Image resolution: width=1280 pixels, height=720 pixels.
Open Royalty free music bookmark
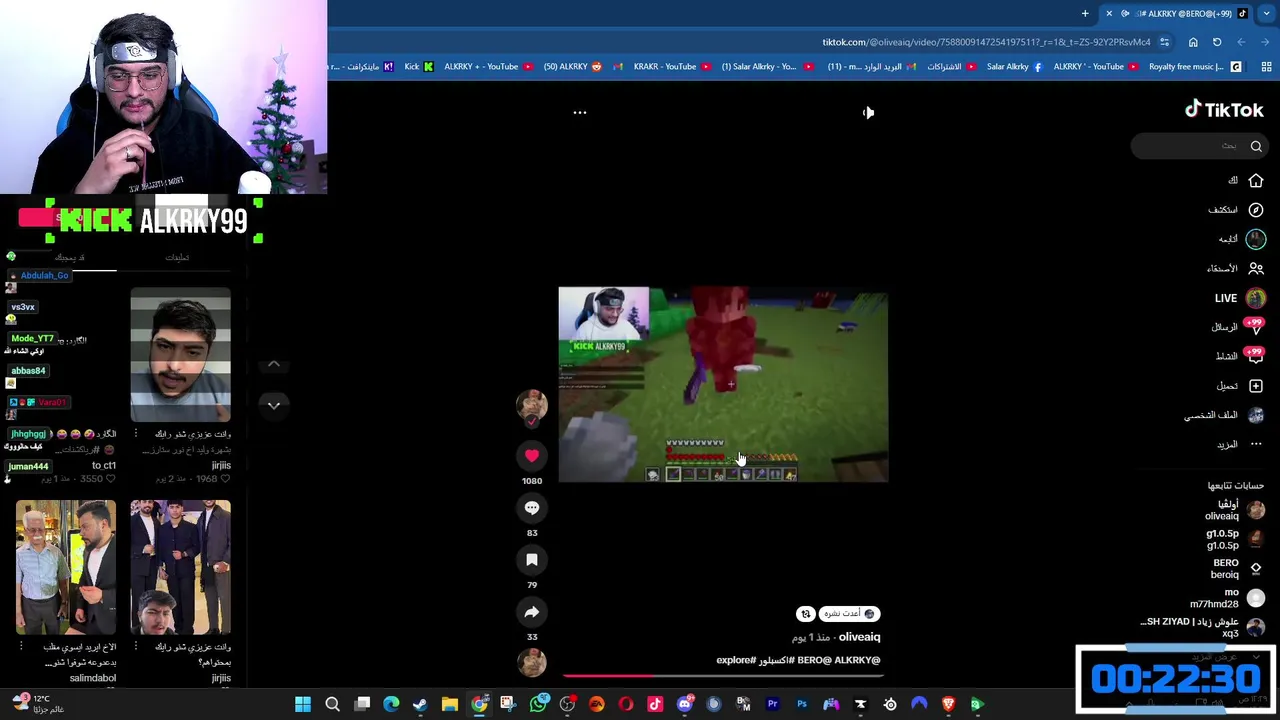tap(1195, 67)
